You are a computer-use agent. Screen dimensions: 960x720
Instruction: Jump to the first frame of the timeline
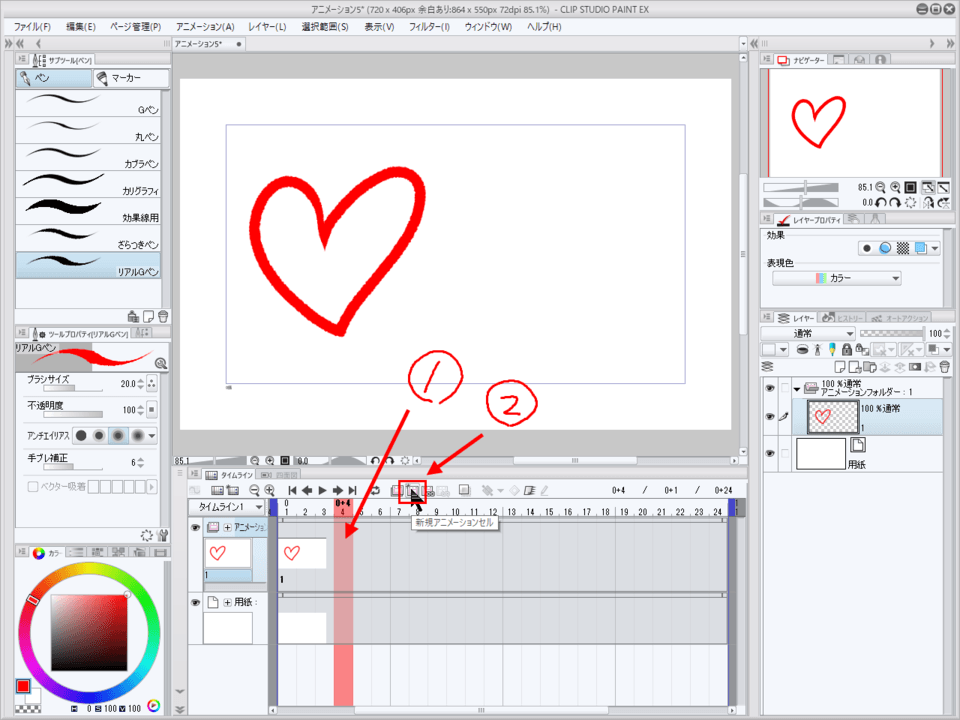point(292,491)
